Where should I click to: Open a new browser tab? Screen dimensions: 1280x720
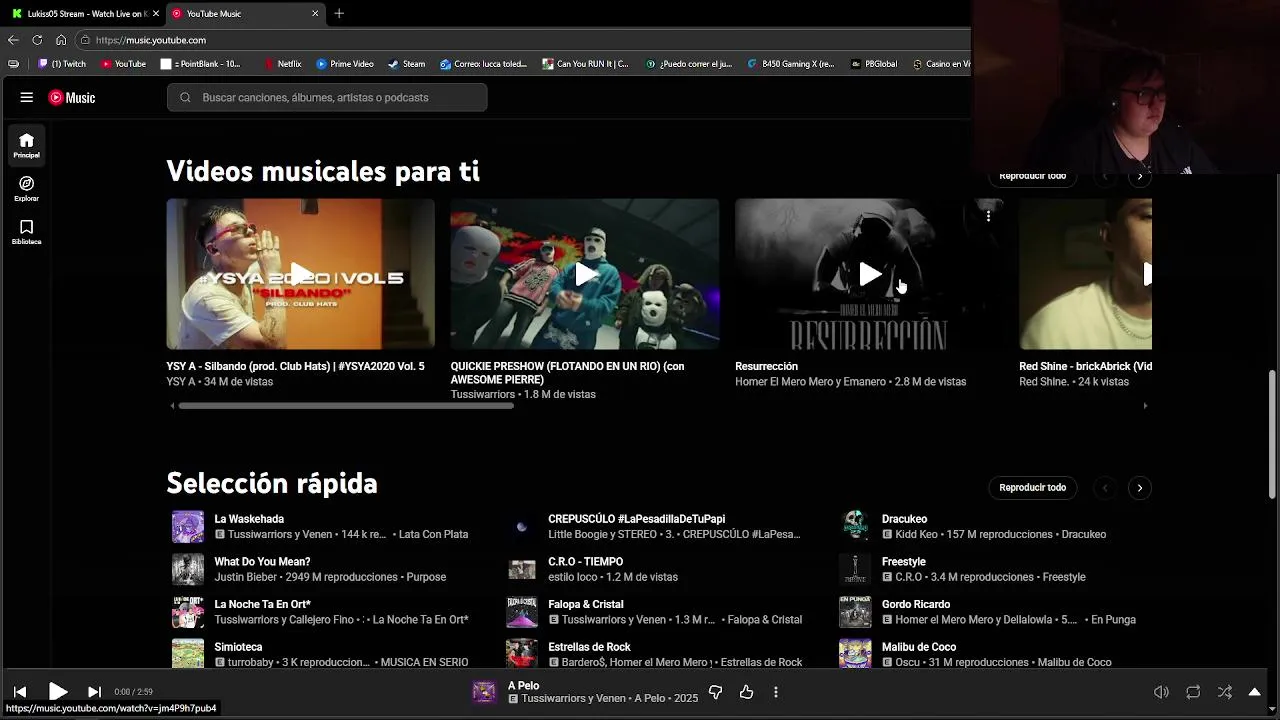coord(339,14)
